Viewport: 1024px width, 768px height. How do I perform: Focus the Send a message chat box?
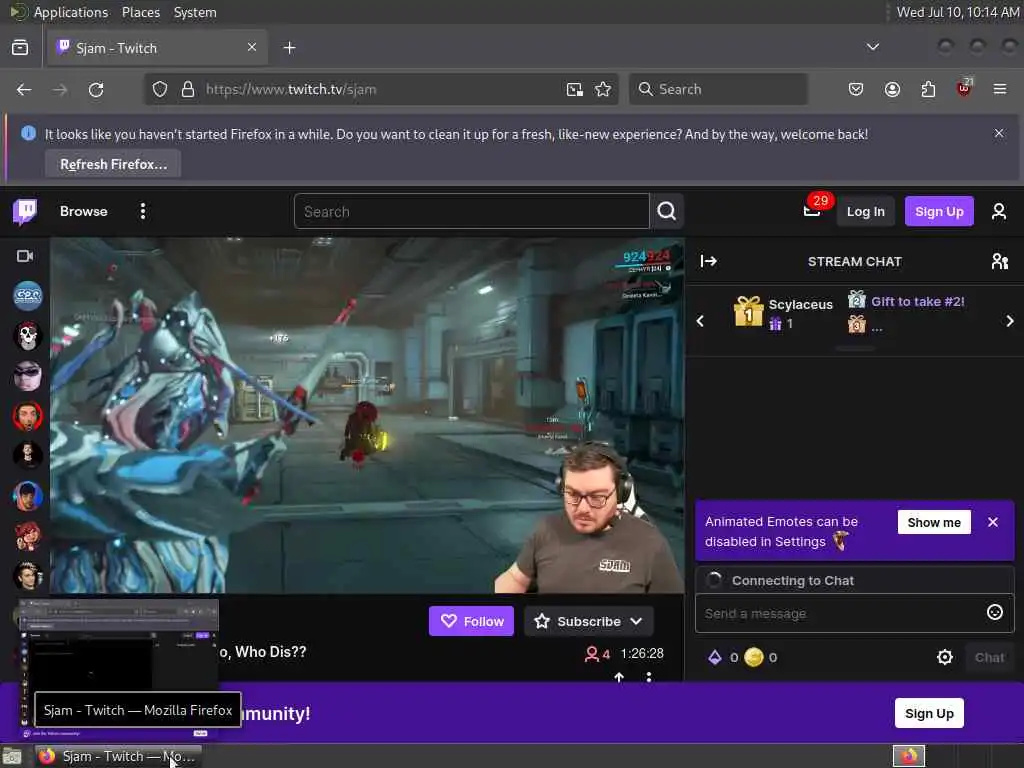(x=840, y=613)
